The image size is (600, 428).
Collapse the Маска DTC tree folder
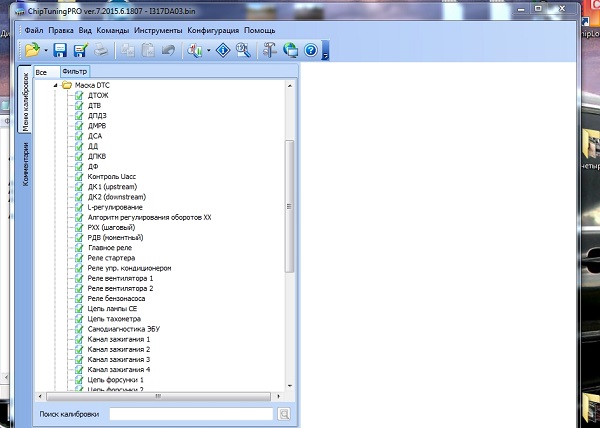(x=55, y=85)
